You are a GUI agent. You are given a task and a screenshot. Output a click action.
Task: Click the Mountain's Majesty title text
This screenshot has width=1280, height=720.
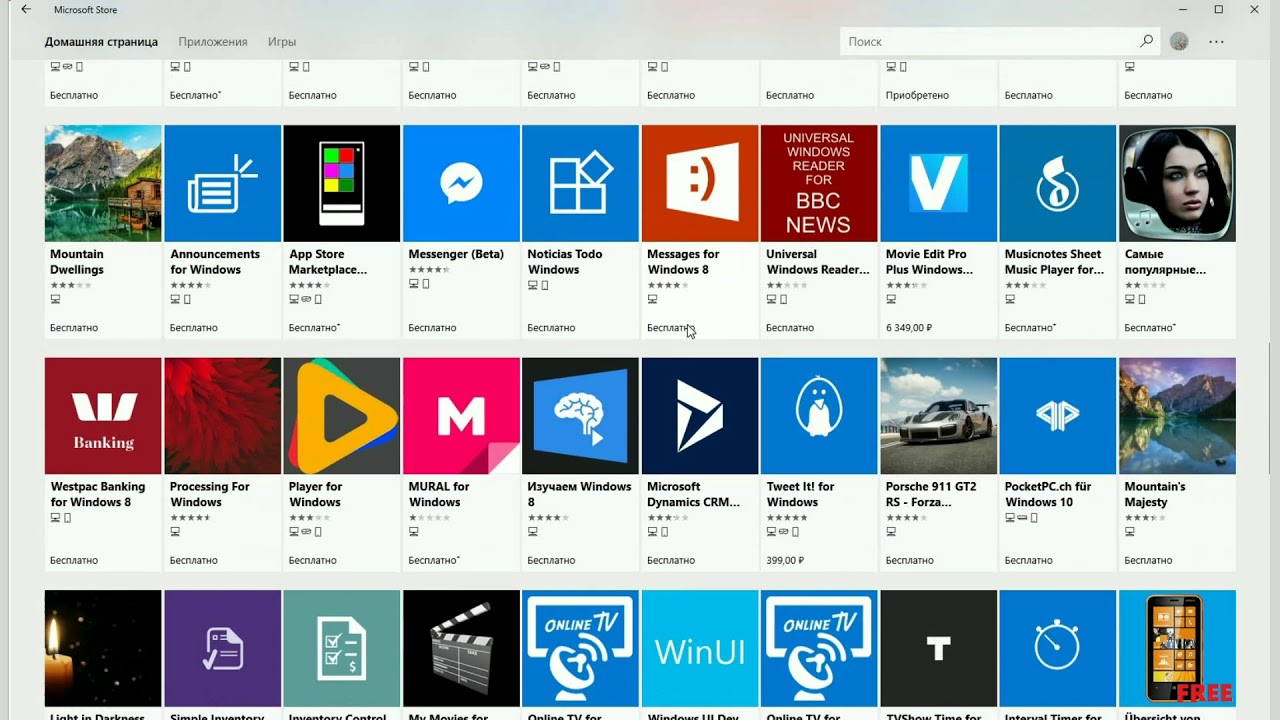[1155, 494]
